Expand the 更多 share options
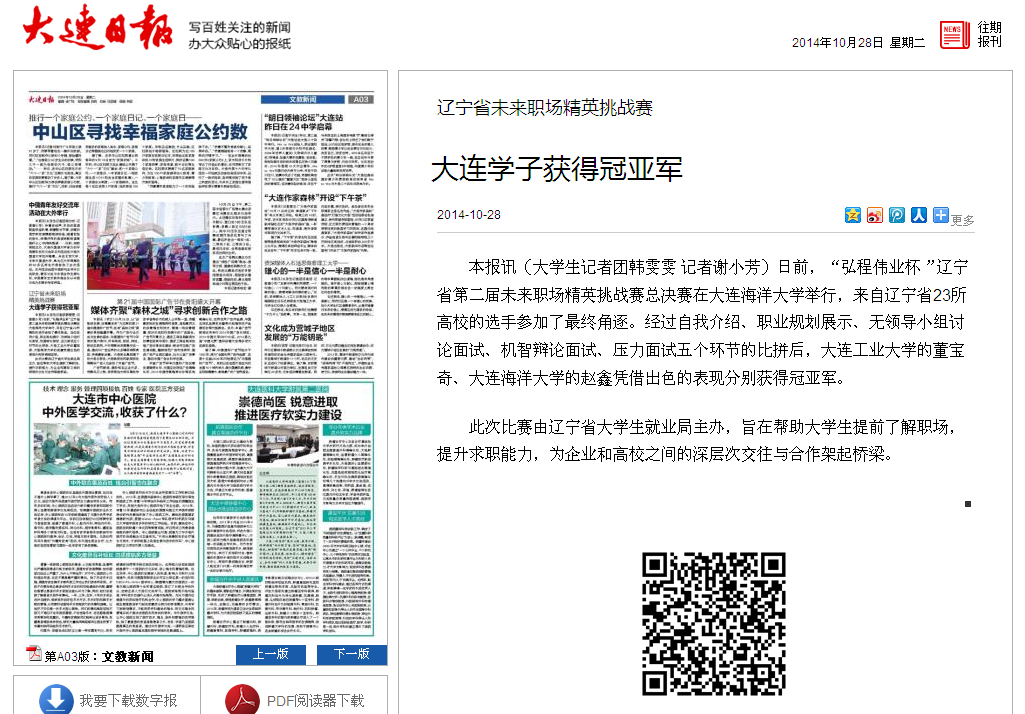The image size is (1025, 714). 962,220
